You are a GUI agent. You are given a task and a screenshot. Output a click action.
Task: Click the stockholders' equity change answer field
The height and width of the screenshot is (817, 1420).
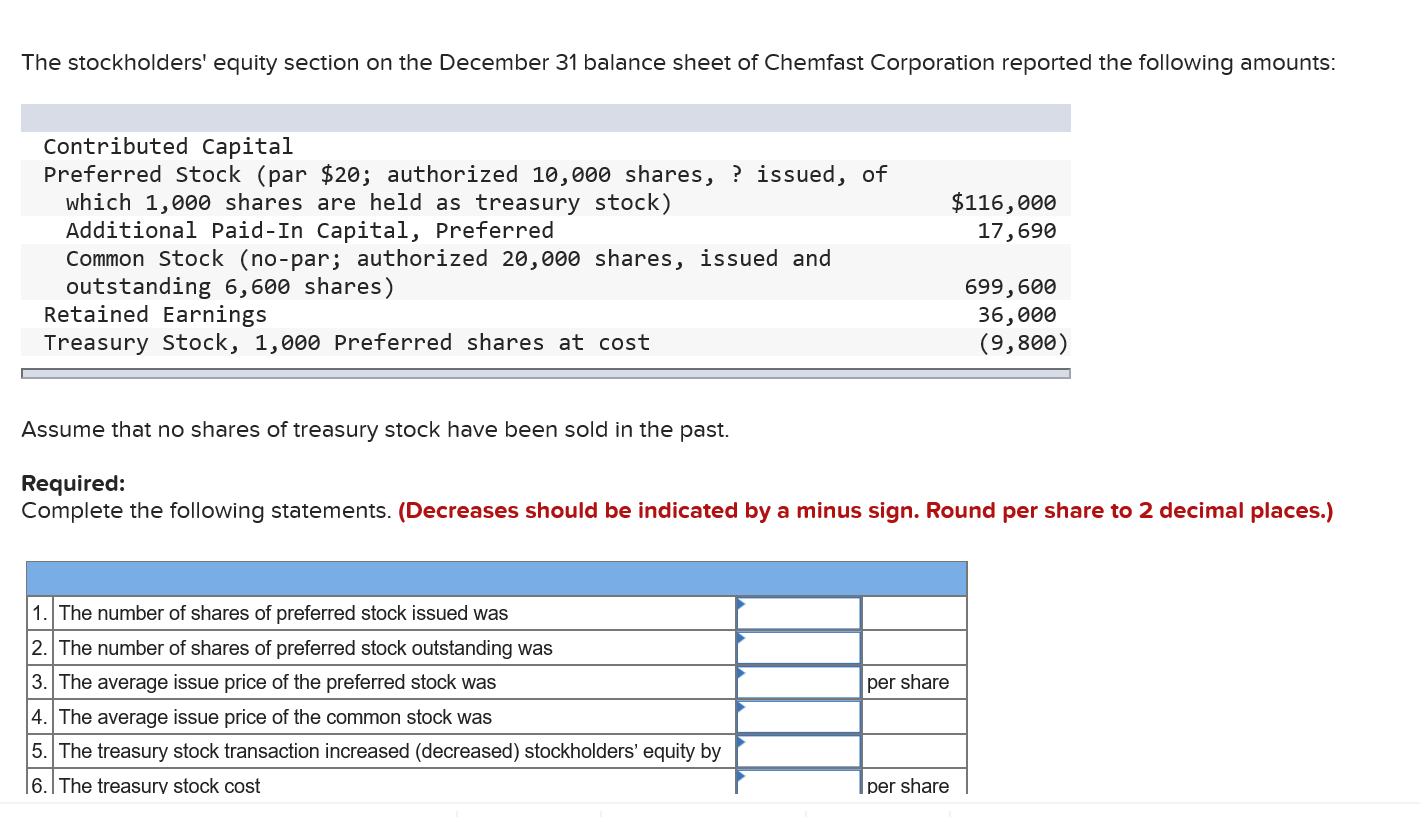click(799, 751)
